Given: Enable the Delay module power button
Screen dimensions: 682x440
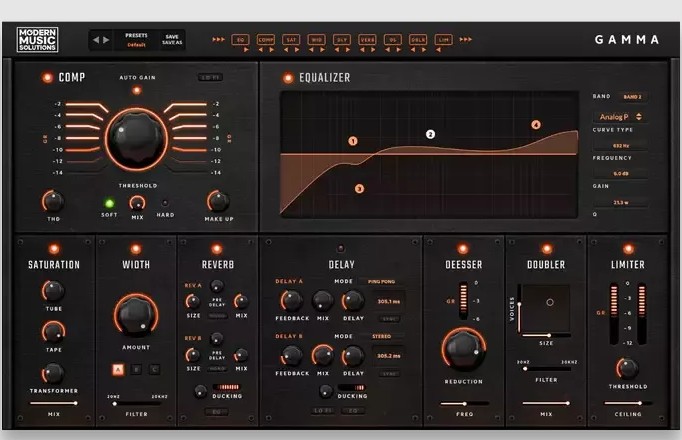Looking at the screenshot, I should pos(340,248).
